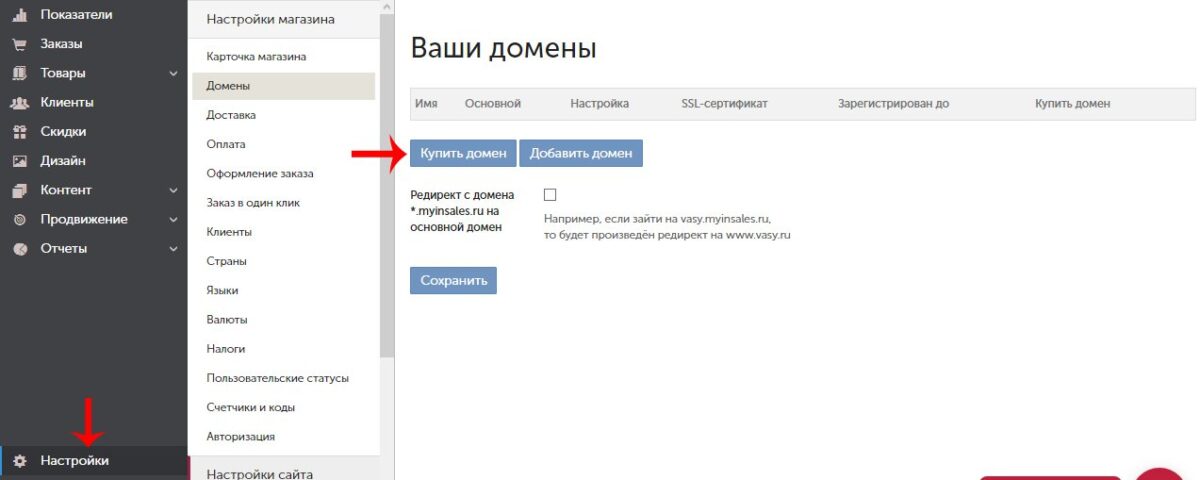1200x480 pixels.
Task: Click the Показатели bar chart icon
Action: 19,15
